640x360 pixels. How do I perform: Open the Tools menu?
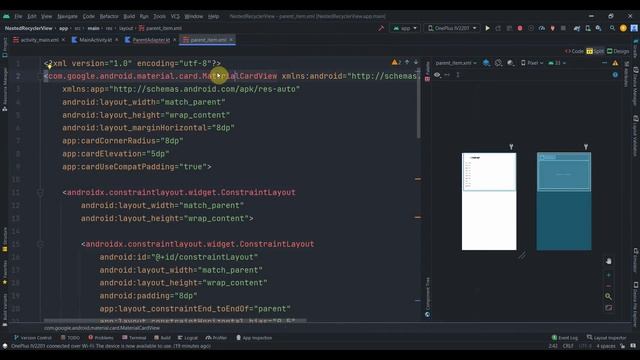[159, 16]
